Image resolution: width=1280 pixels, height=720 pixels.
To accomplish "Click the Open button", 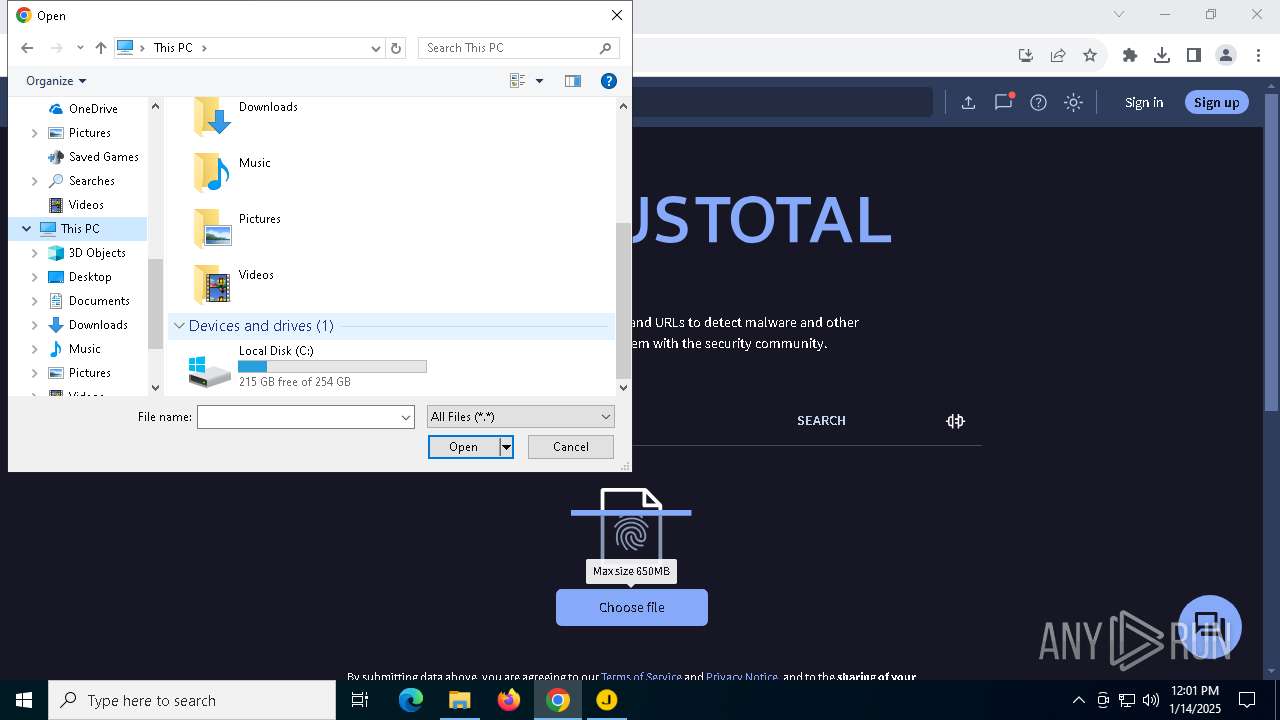I will [x=463, y=447].
